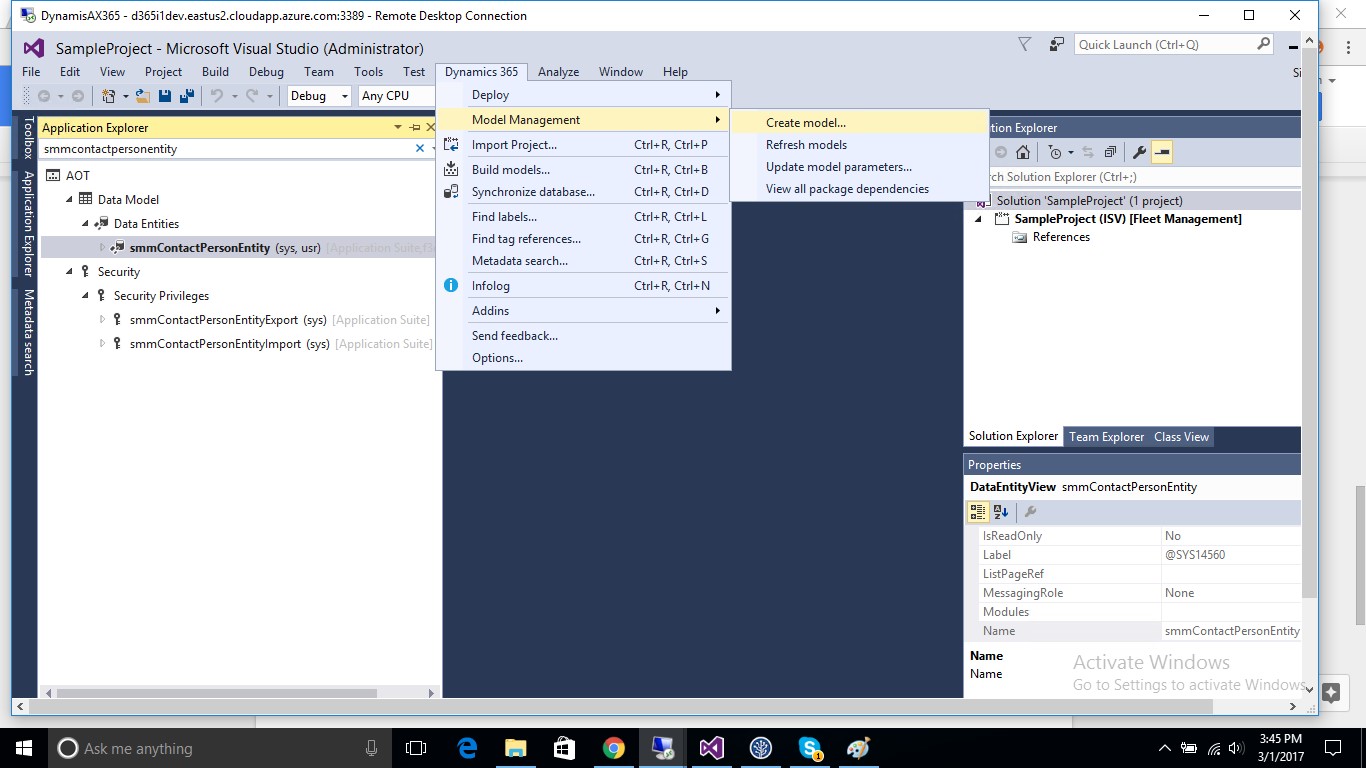Click Options... in Dynamics 365 menu

583,358
